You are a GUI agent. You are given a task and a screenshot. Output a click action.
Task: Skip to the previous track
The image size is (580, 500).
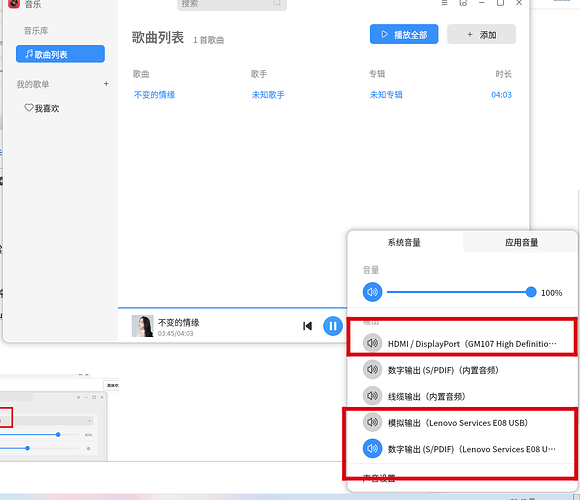pos(307,326)
